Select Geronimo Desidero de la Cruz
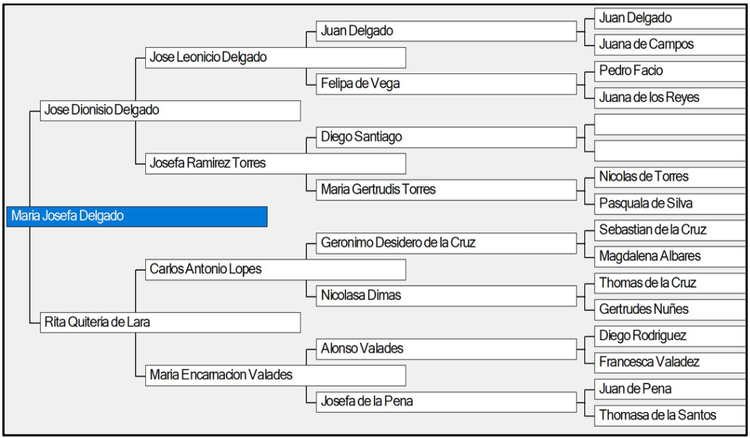The width and height of the screenshot is (750, 438). click(446, 243)
